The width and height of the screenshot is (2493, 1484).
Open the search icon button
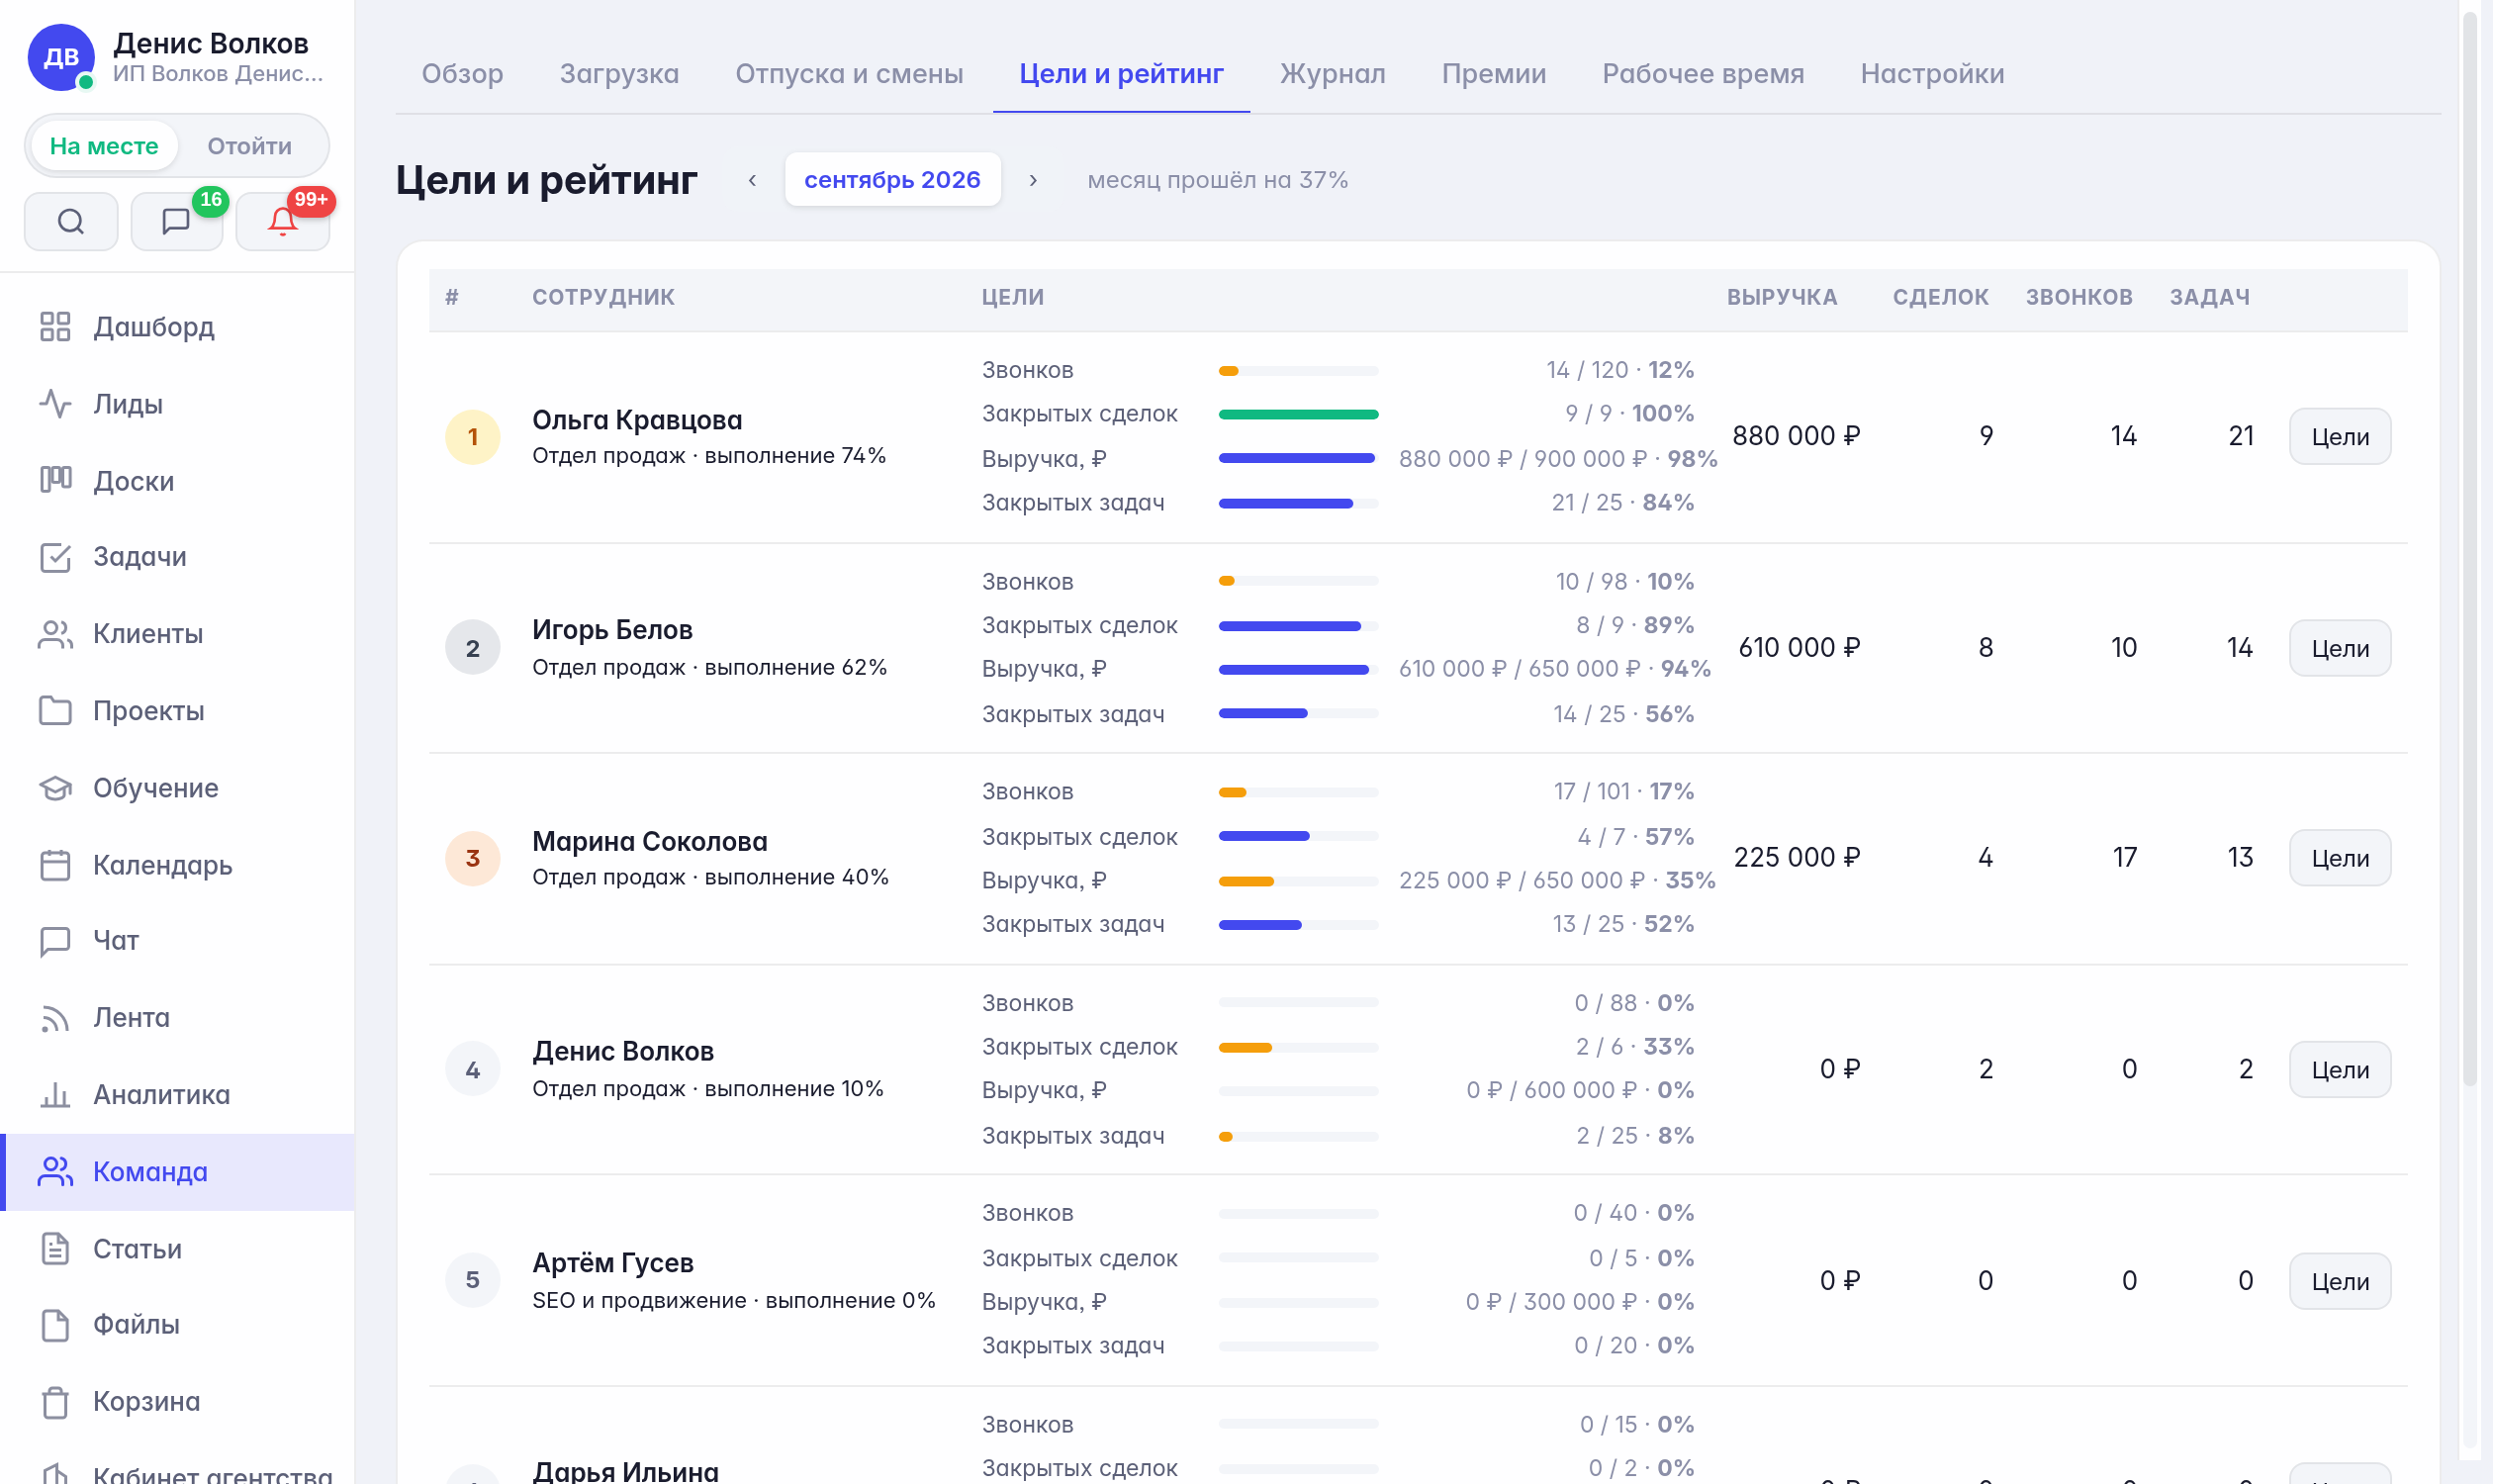71,221
